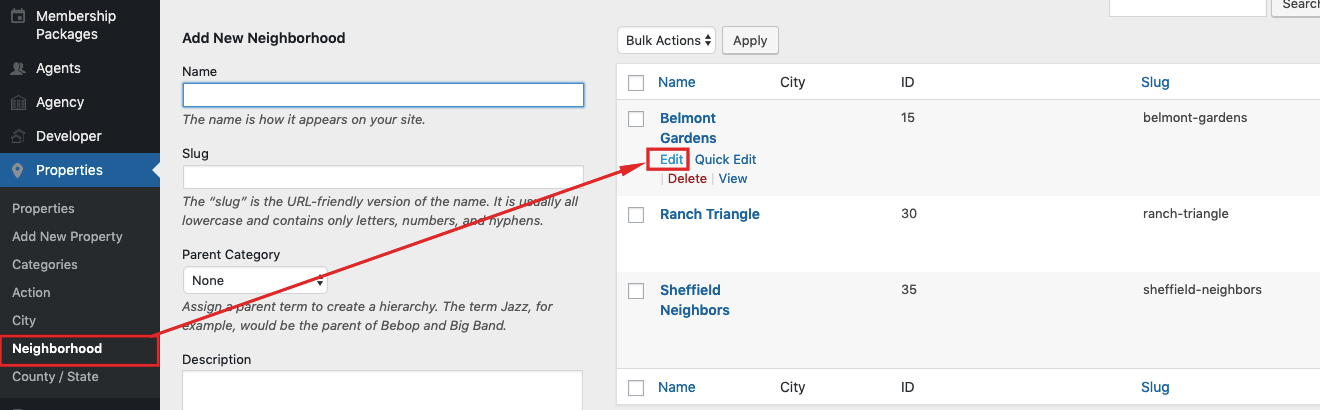
Task: Click the Developer house icon
Action: pyautogui.click(x=18, y=137)
